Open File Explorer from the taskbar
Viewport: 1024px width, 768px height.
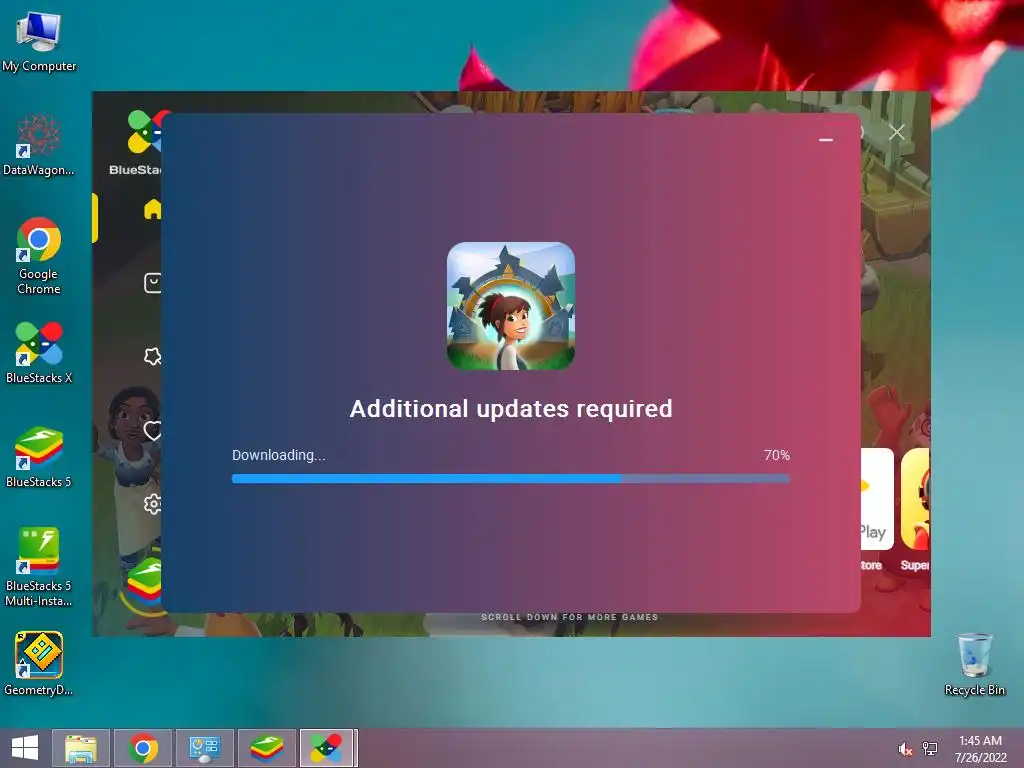pos(81,748)
